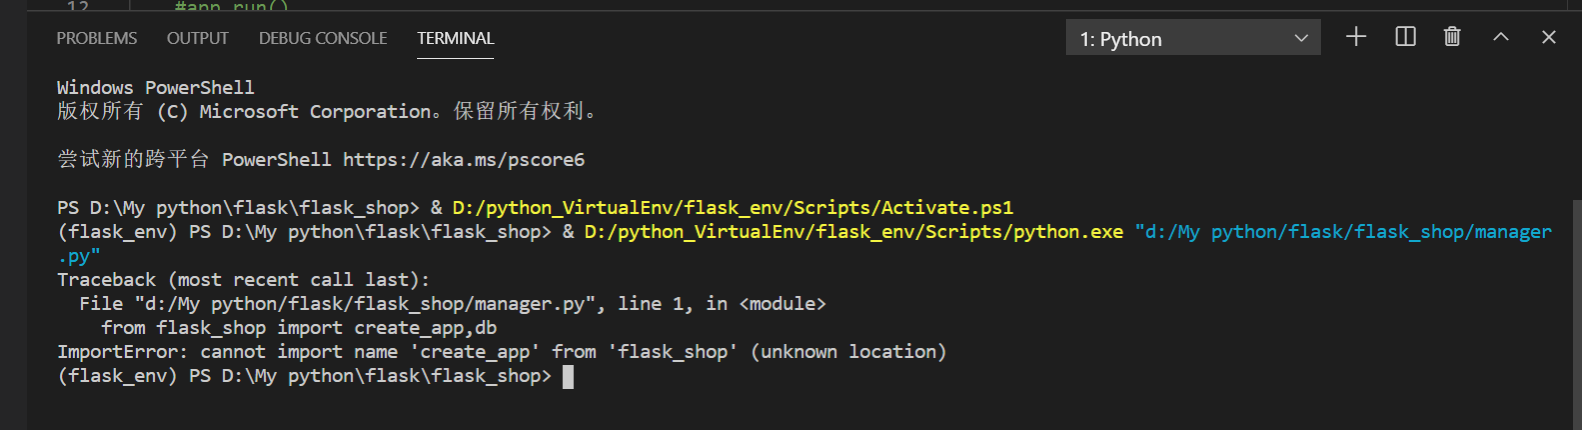Click the blue quoted manager path argument
The image size is (1582, 430).
pyautogui.click(x=1343, y=232)
